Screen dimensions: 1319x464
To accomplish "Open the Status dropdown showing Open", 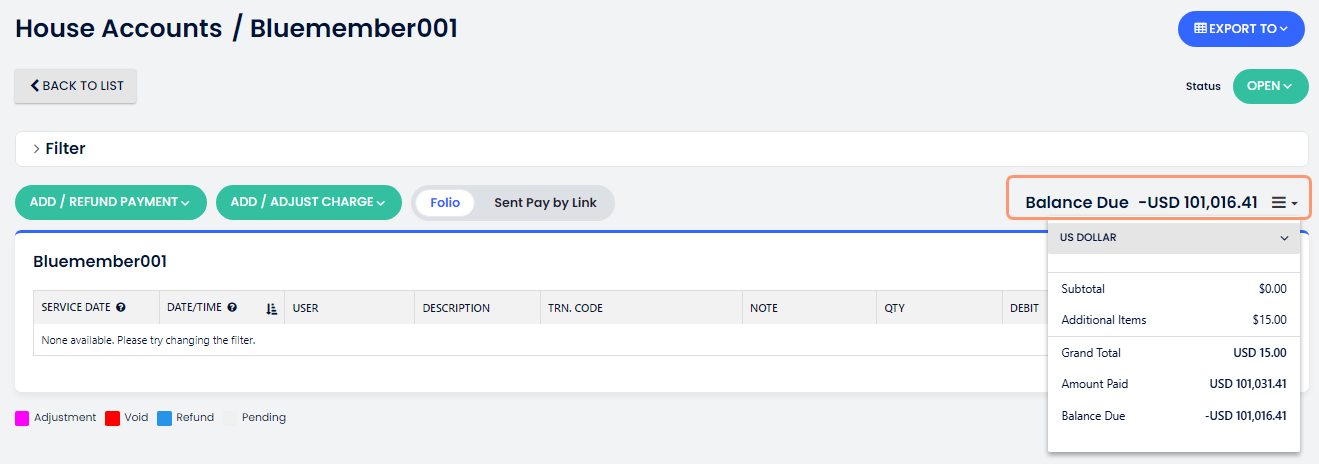I will click(1270, 86).
